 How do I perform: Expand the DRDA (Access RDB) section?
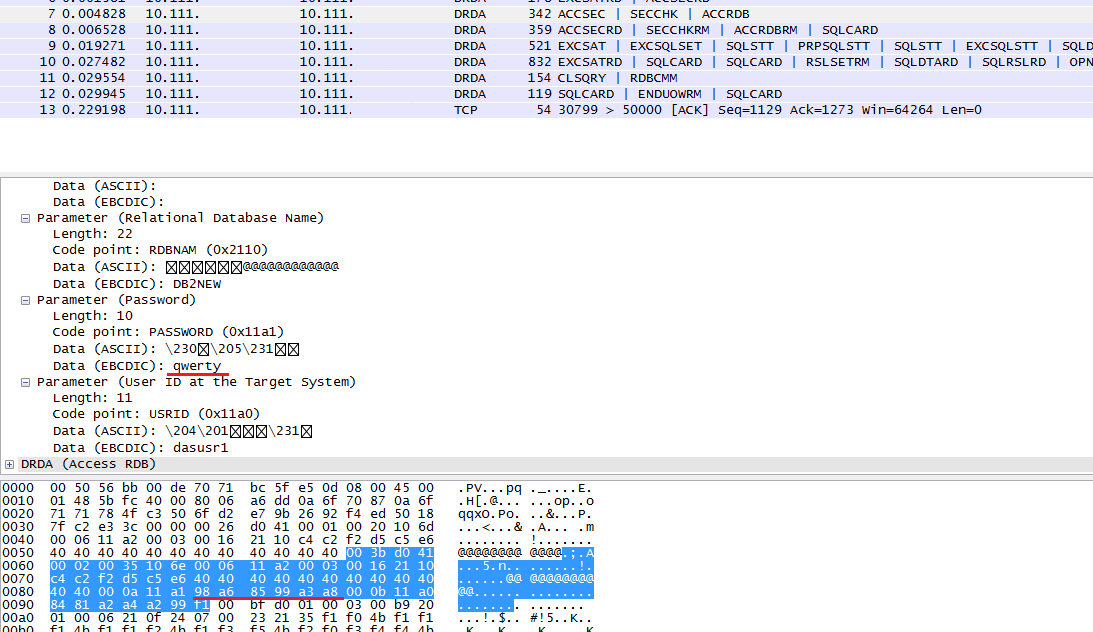tap(9, 464)
